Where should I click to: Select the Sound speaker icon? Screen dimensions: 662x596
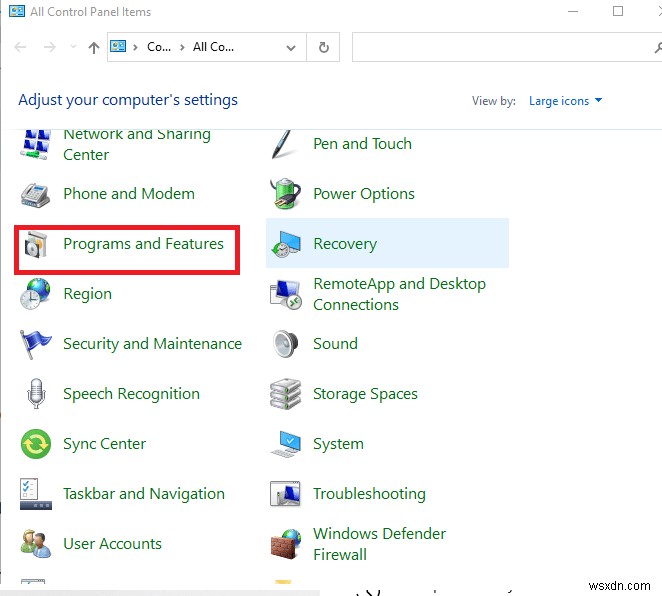click(x=286, y=344)
